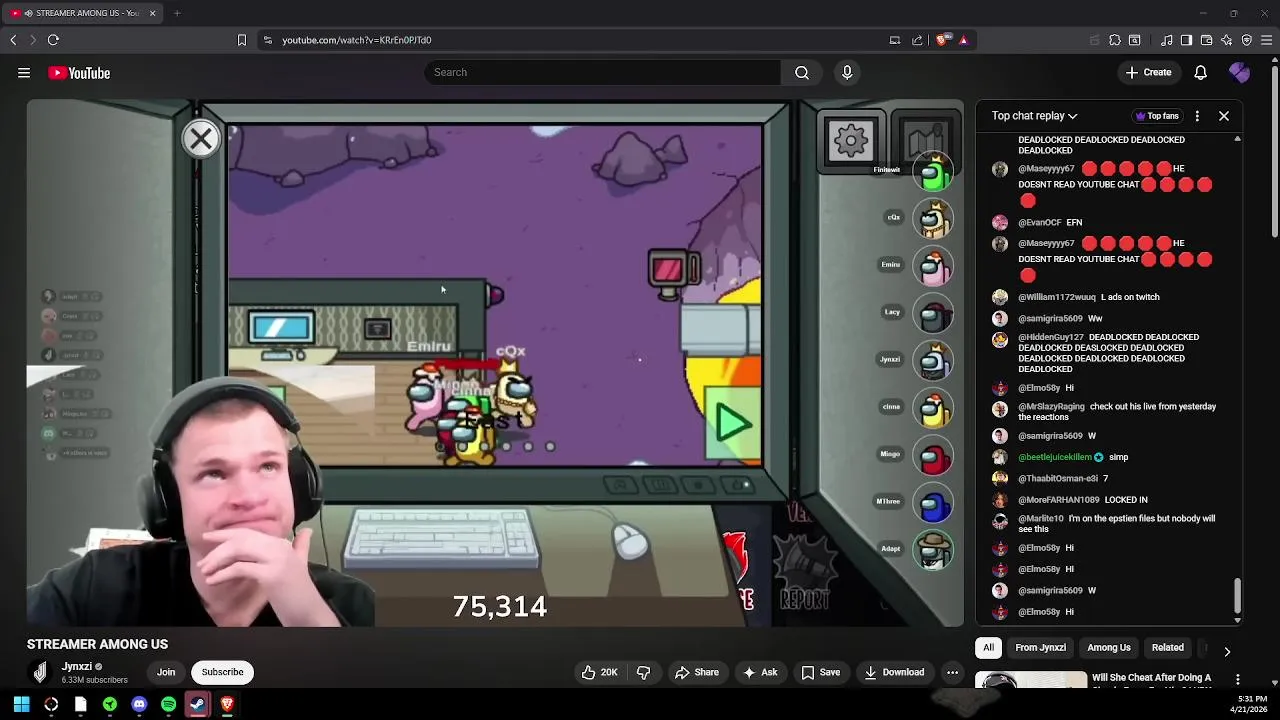
Task: Open Leo AI sparkle icon
Action: [x=1227, y=40]
